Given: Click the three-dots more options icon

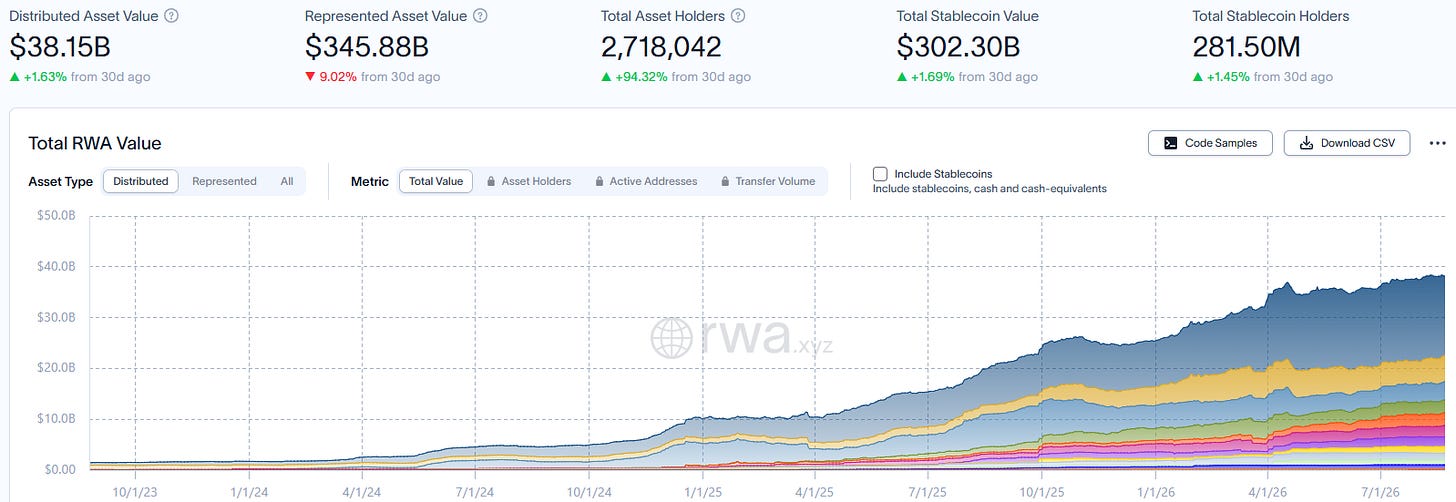Looking at the screenshot, I should coord(1437,144).
